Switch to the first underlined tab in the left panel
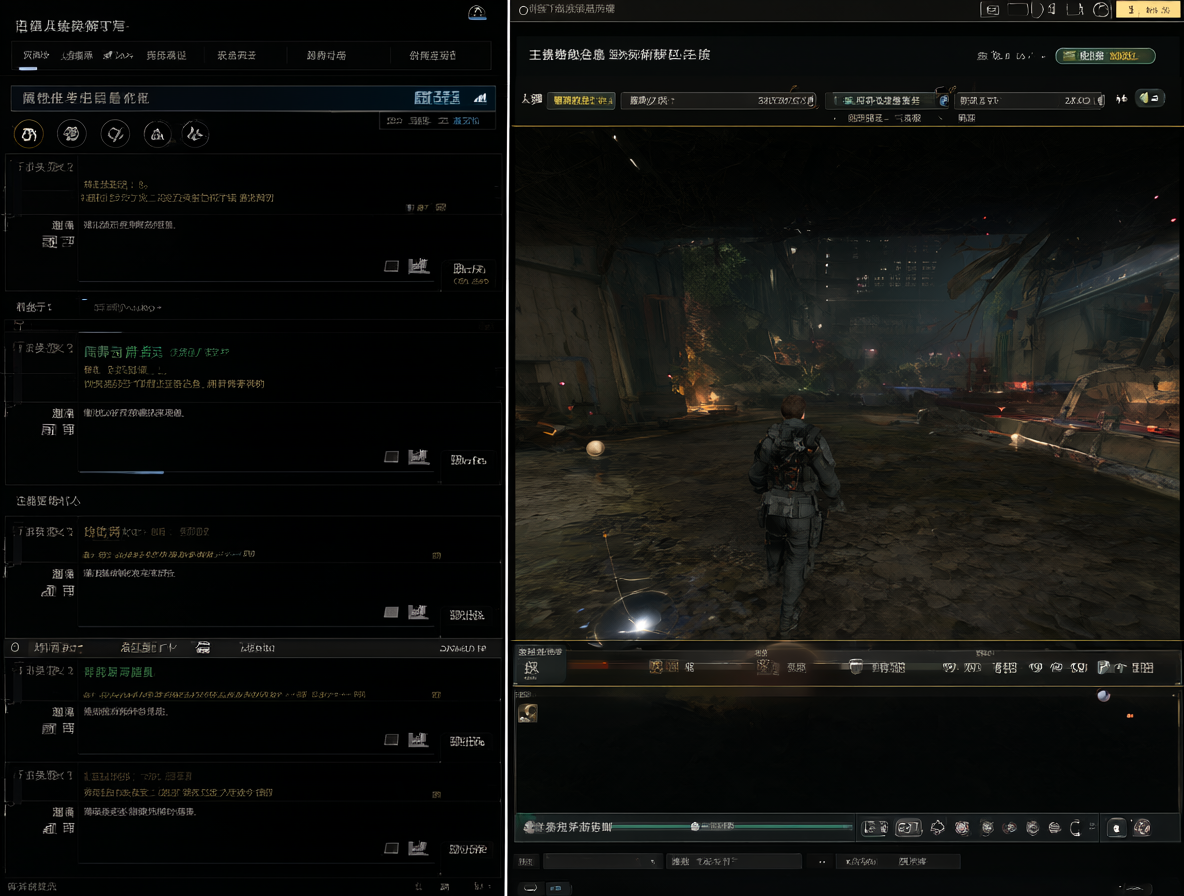 click(x=35, y=55)
